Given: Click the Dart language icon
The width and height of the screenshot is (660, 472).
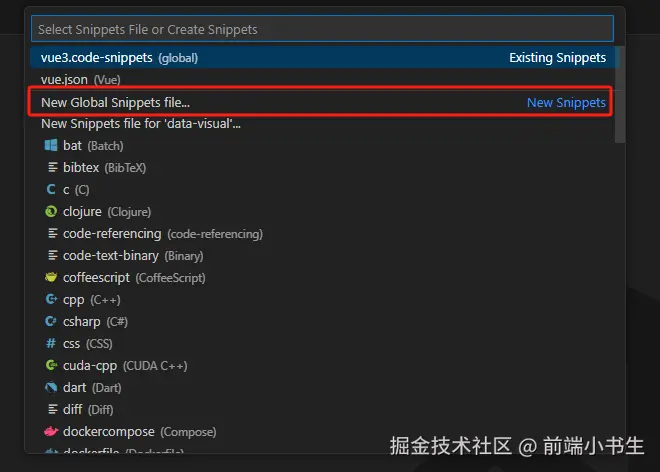Looking at the screenshot, I should [51, 388].
